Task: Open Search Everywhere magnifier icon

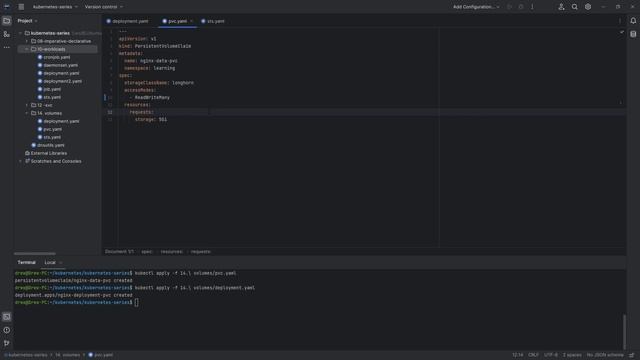Action: (574, 7)
